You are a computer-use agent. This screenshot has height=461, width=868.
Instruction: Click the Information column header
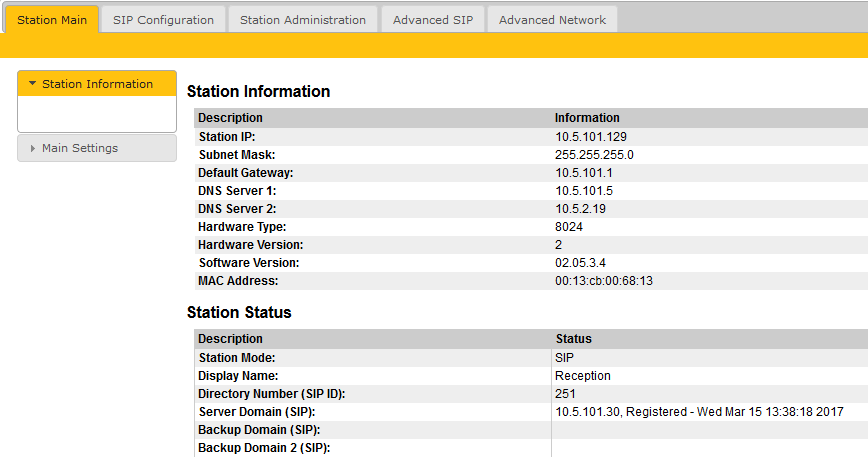(x=587, y=118)
